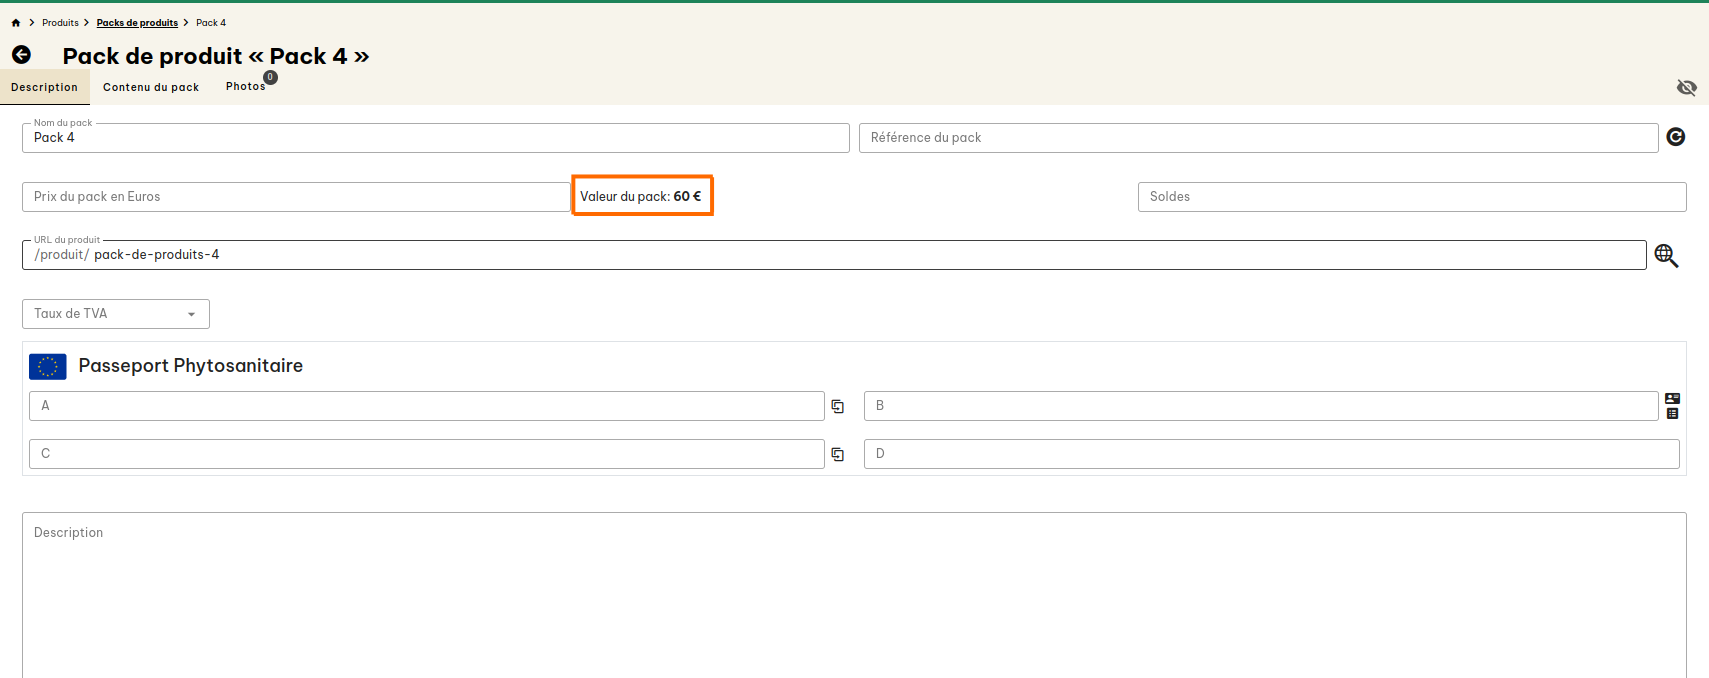Click the Pack 4 breadcrumb item
Image resolution: width=1709 pixels, height=678 pixels.
point(211,23)
